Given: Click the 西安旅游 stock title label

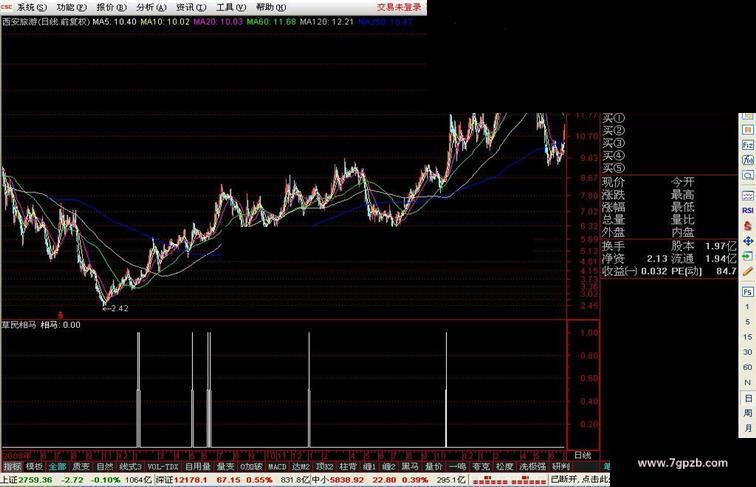Looking at the screenshot, I should [x=46, y=22].
